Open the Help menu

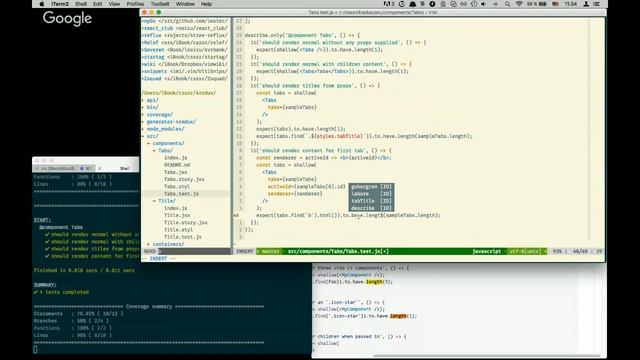206,4
